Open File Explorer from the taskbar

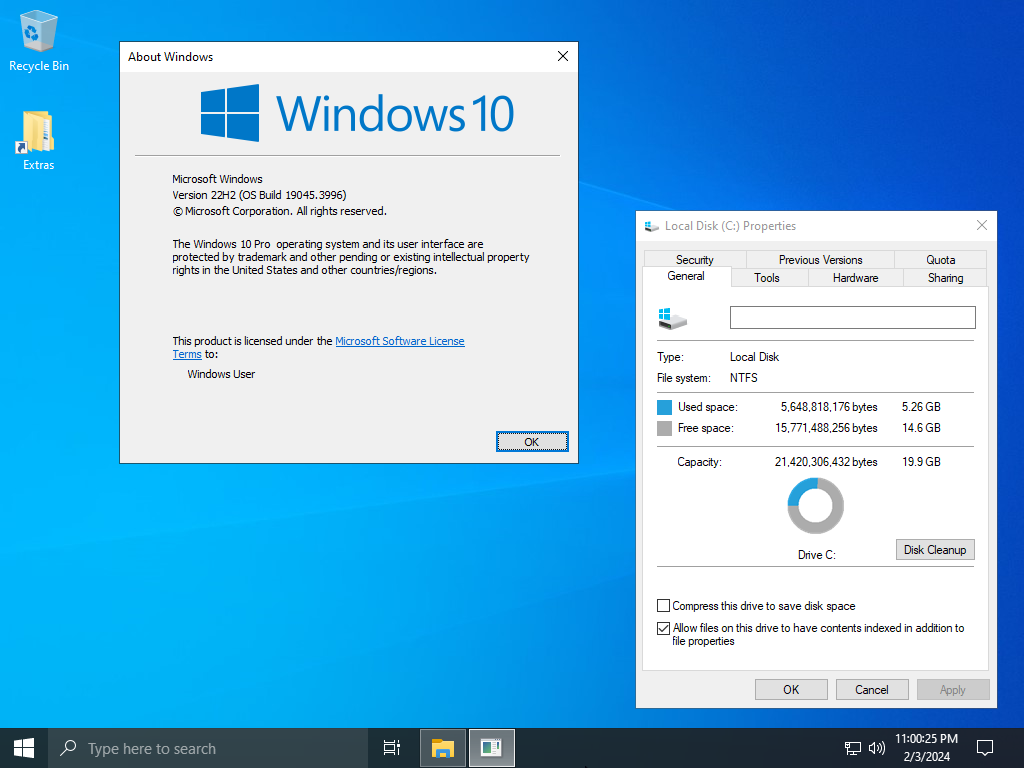click(x=443, y=748)
